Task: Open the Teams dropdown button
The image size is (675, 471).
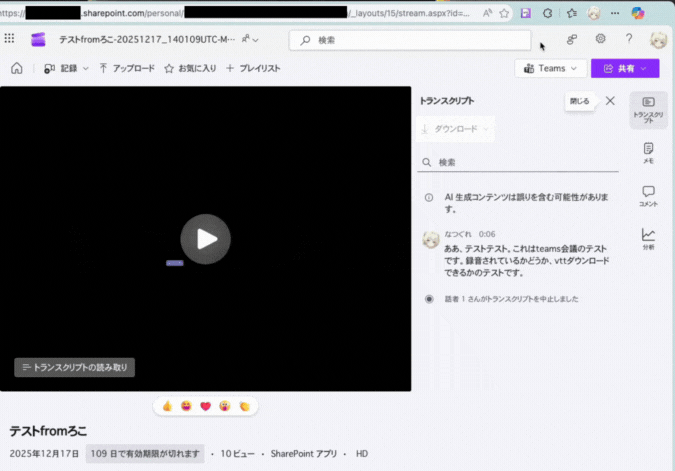Action: [550, 68]
